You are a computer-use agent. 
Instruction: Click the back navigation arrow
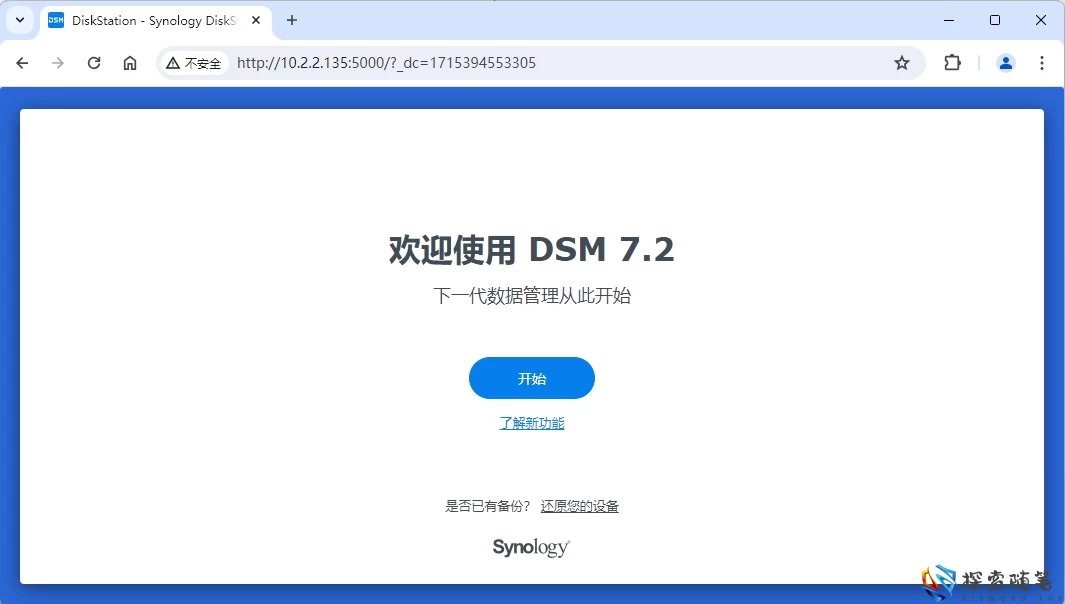coord(22,62)
